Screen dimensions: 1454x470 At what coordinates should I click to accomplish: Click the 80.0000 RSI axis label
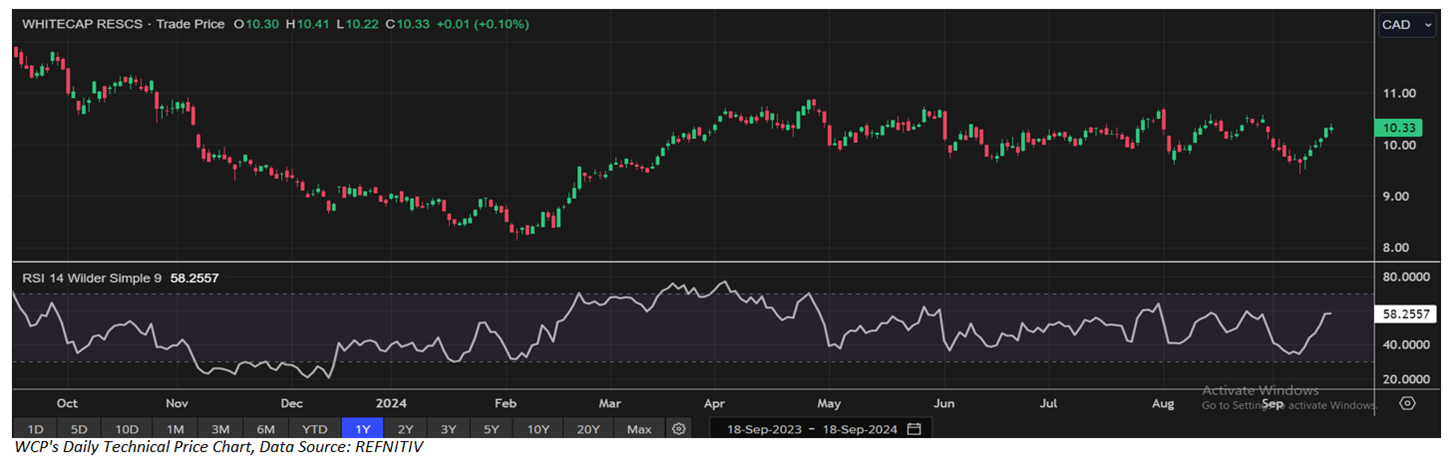click(1405, 277)
